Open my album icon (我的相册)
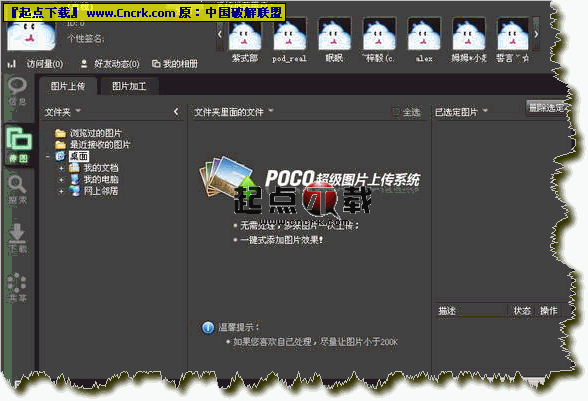The width and height of the screenshot is (588, 401). (156, 64)
